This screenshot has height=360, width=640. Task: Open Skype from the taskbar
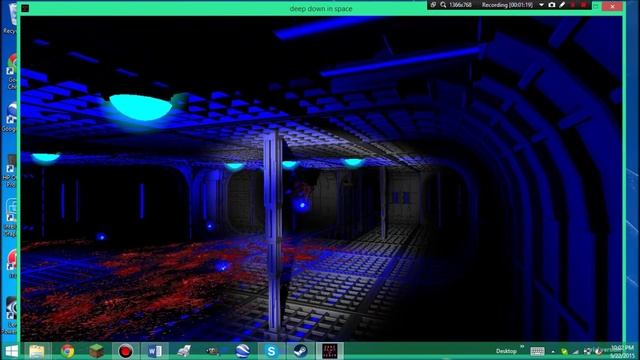(271, 351)
